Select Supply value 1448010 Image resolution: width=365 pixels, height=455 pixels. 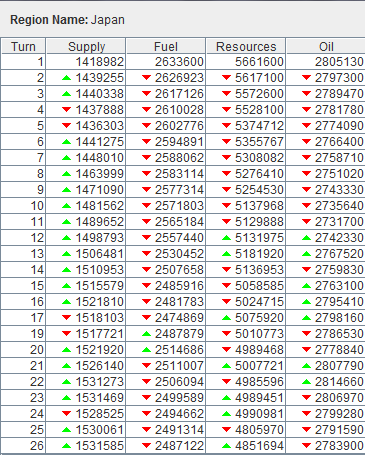pos(100,158)
